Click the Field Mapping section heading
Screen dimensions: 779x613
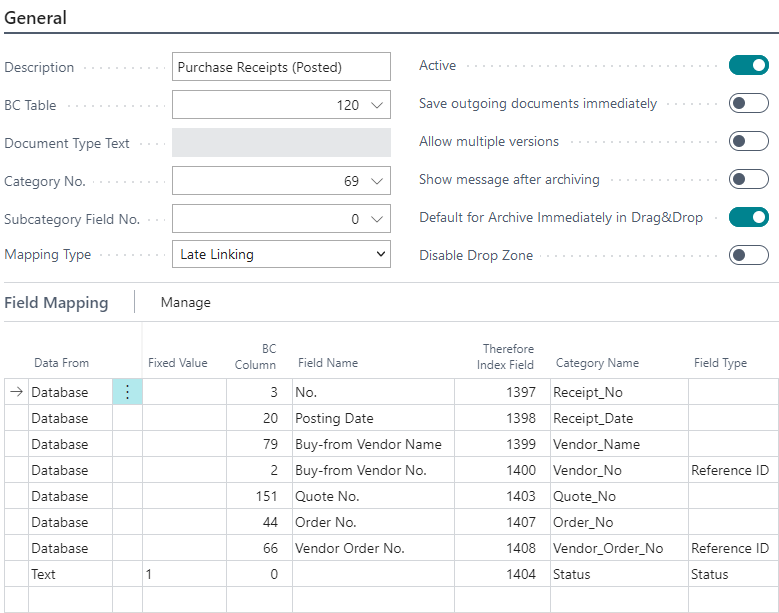tap(56, 302)
